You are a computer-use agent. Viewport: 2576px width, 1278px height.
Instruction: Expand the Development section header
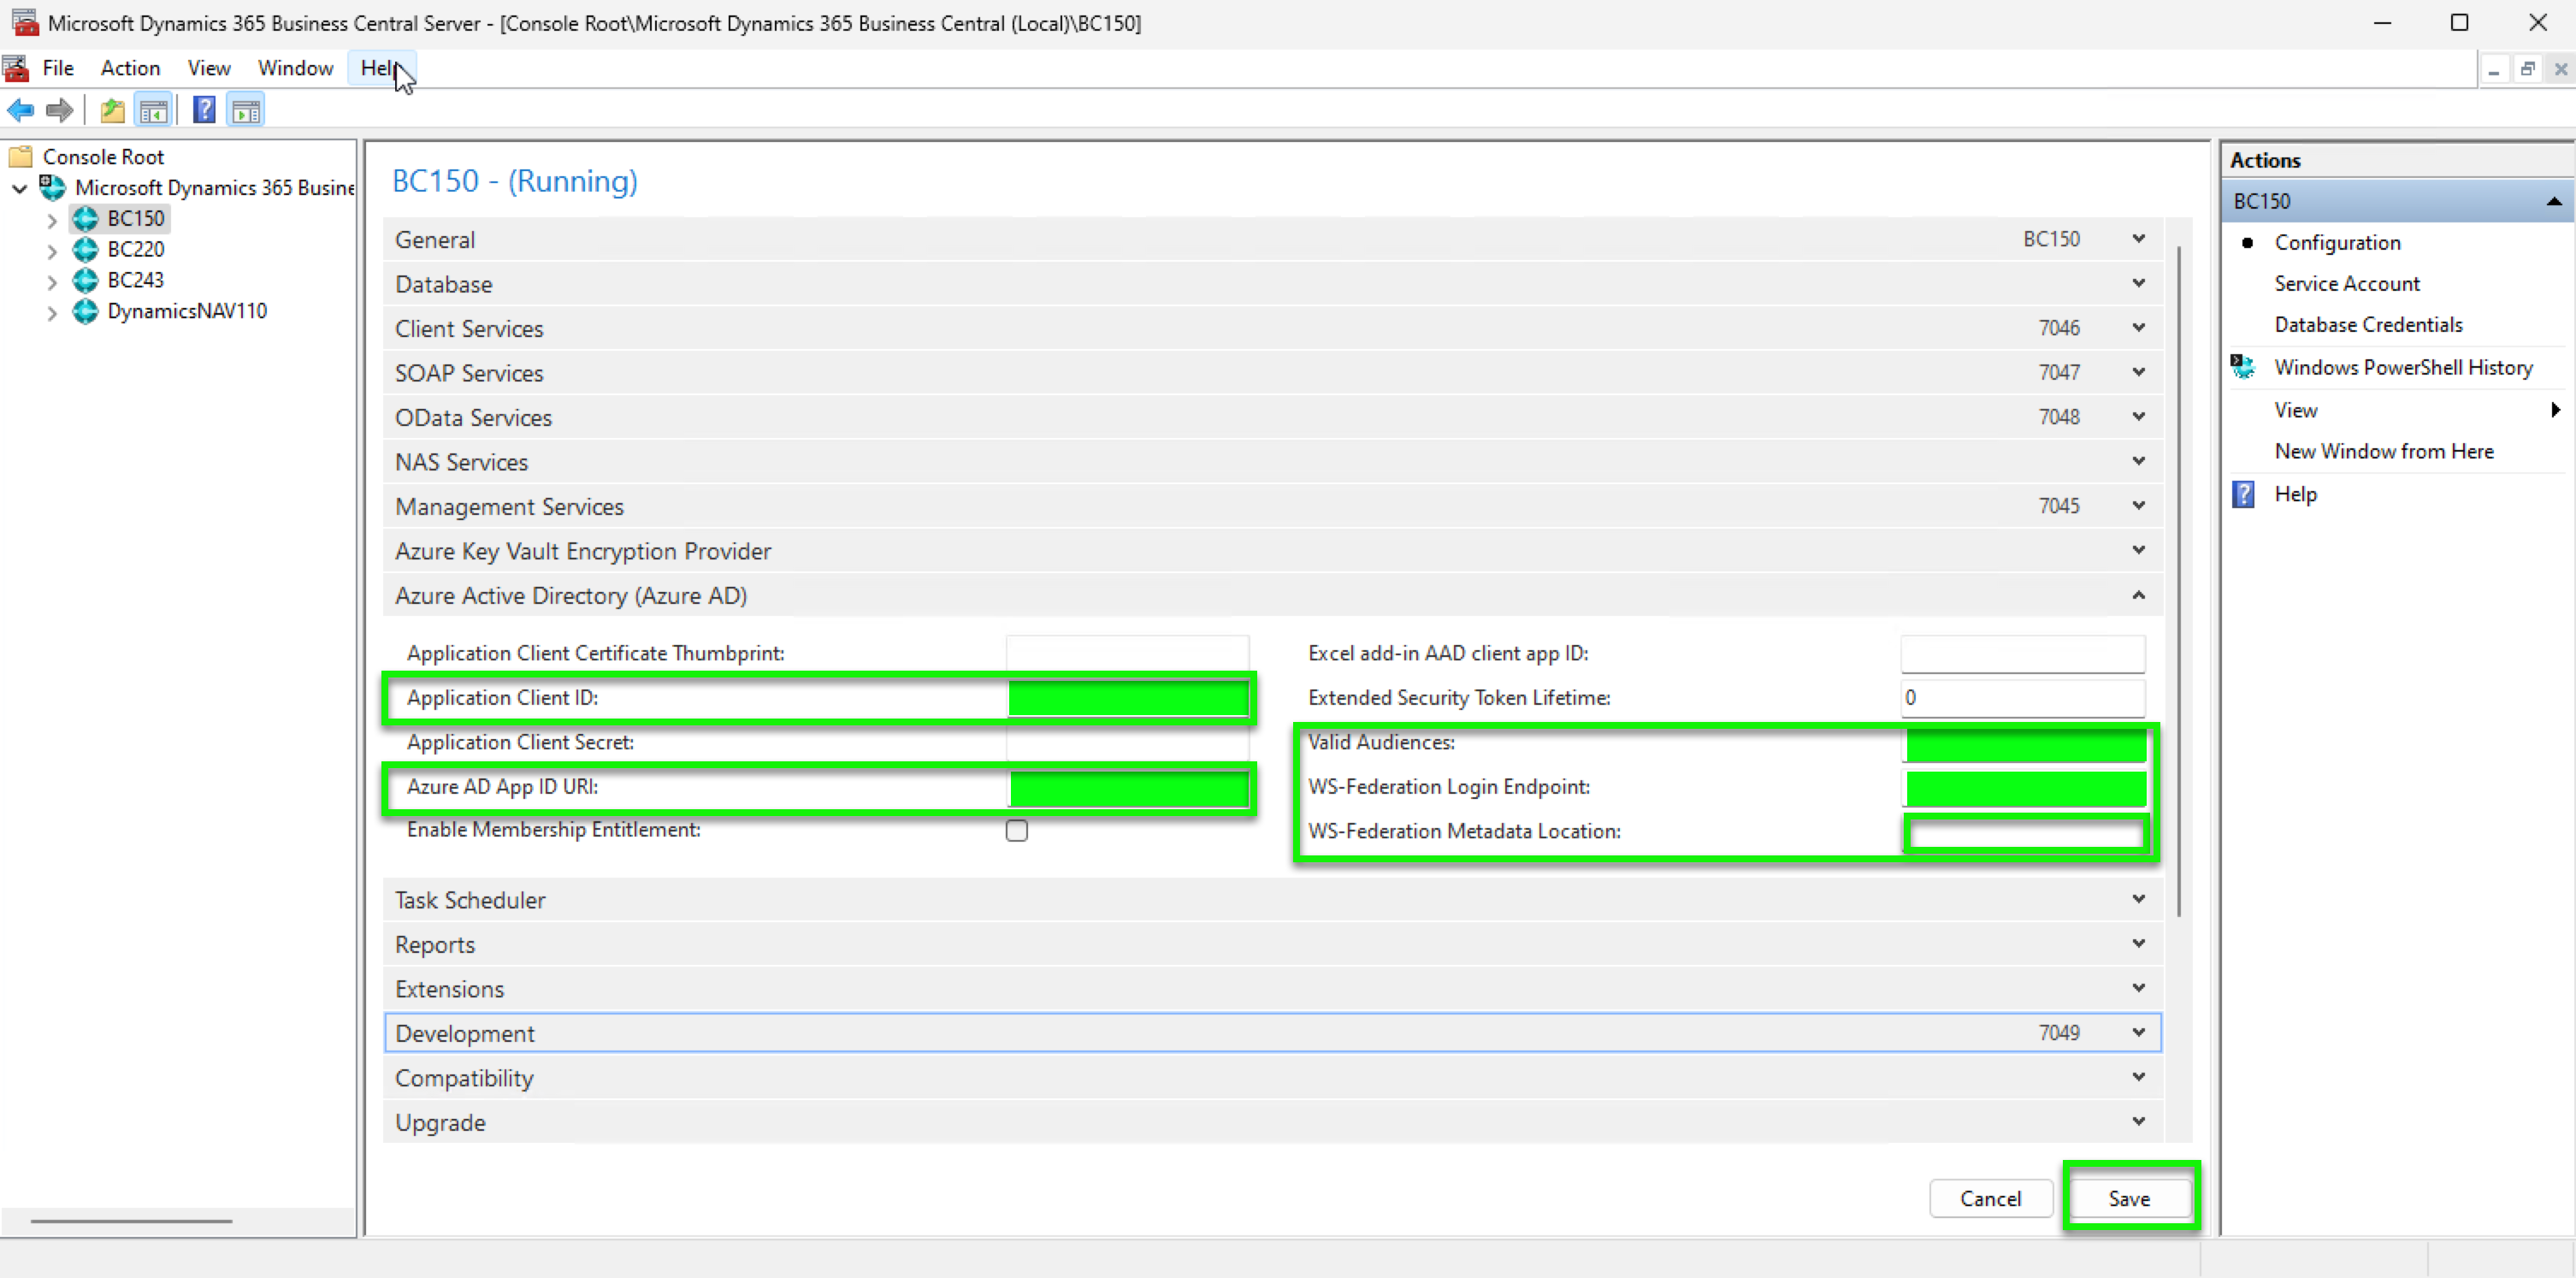[1272, 1032]
